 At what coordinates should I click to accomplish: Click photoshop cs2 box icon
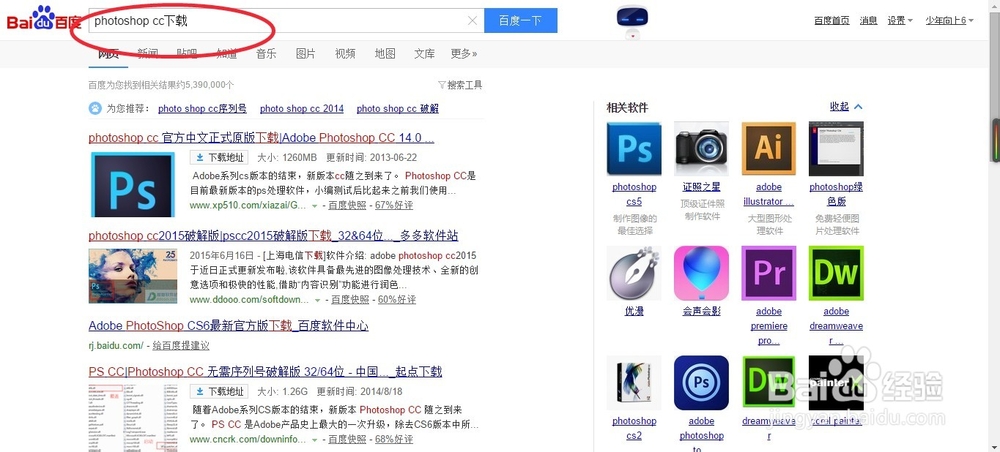[x=634, y=383]
